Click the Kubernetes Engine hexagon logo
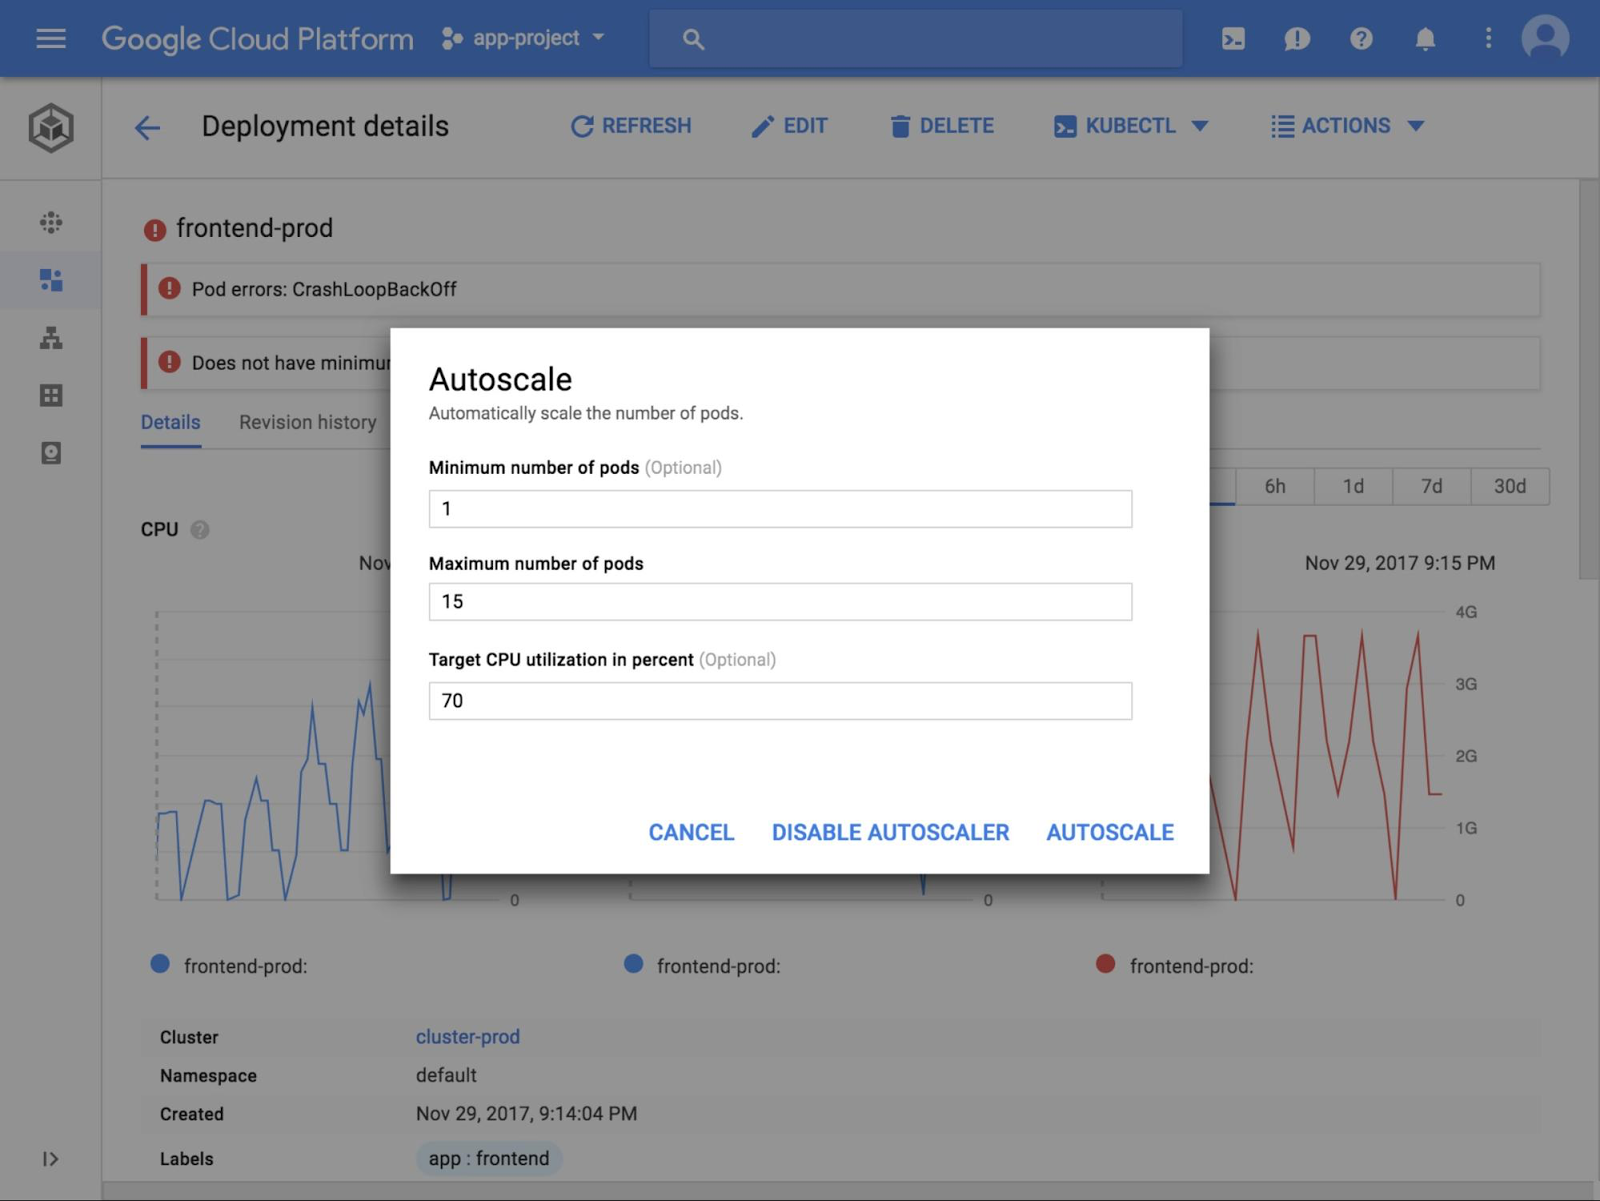1600x1201 pixels. pos(51,127)
